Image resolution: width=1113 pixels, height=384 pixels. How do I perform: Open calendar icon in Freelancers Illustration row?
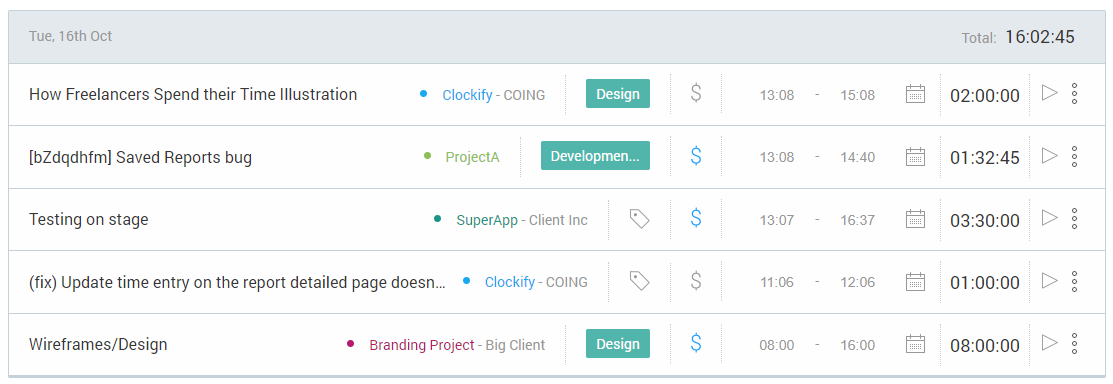pos(916,94)
